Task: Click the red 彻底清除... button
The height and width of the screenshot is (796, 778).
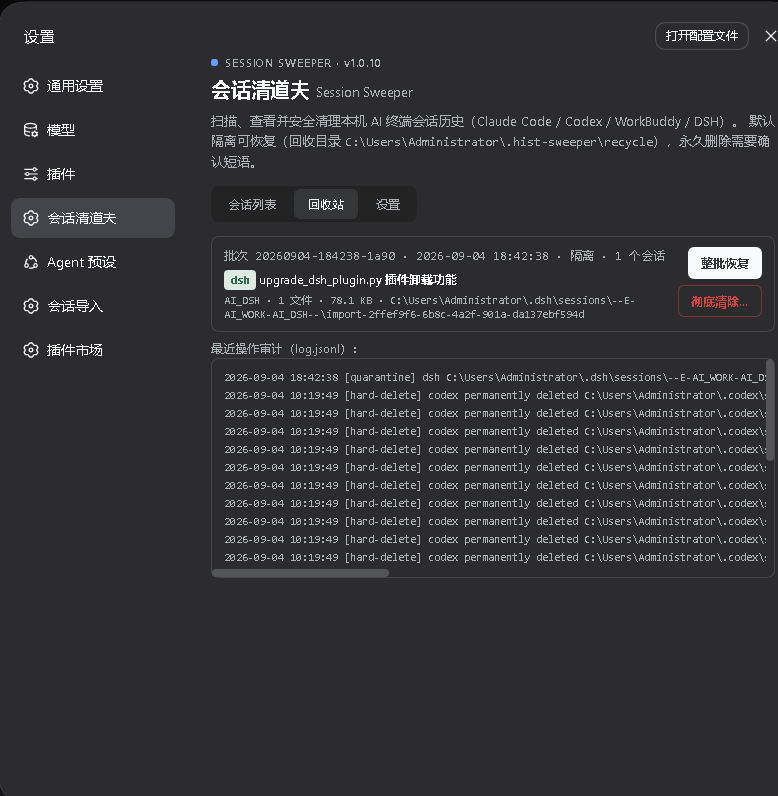Action: [720, 302]
